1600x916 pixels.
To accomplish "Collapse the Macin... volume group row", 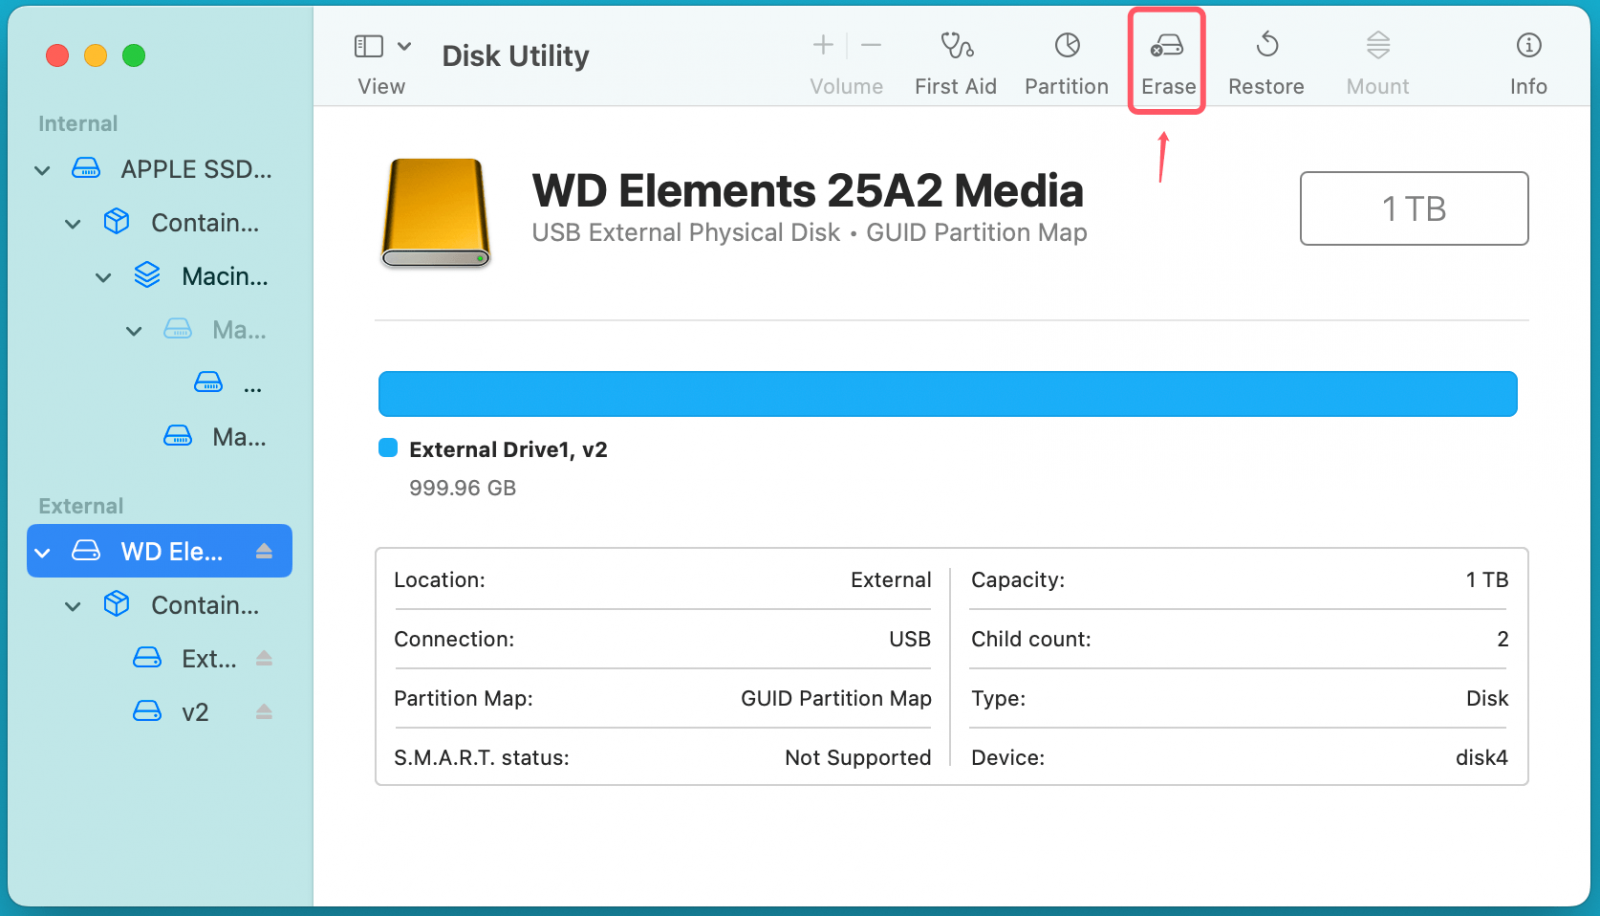I will pos(103,278).
